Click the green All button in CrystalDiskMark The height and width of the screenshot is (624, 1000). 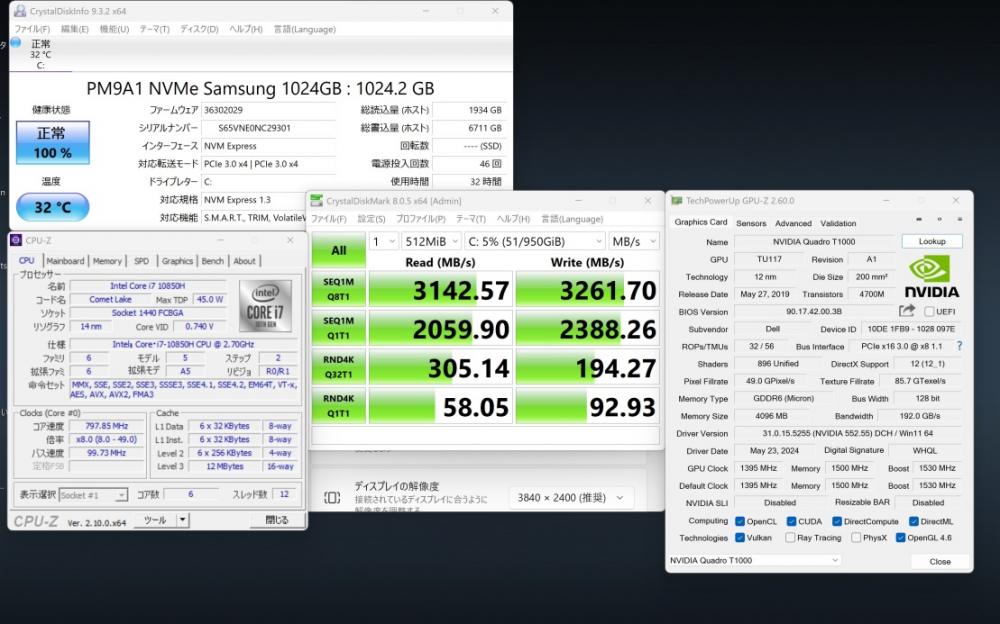click(339, 250)
